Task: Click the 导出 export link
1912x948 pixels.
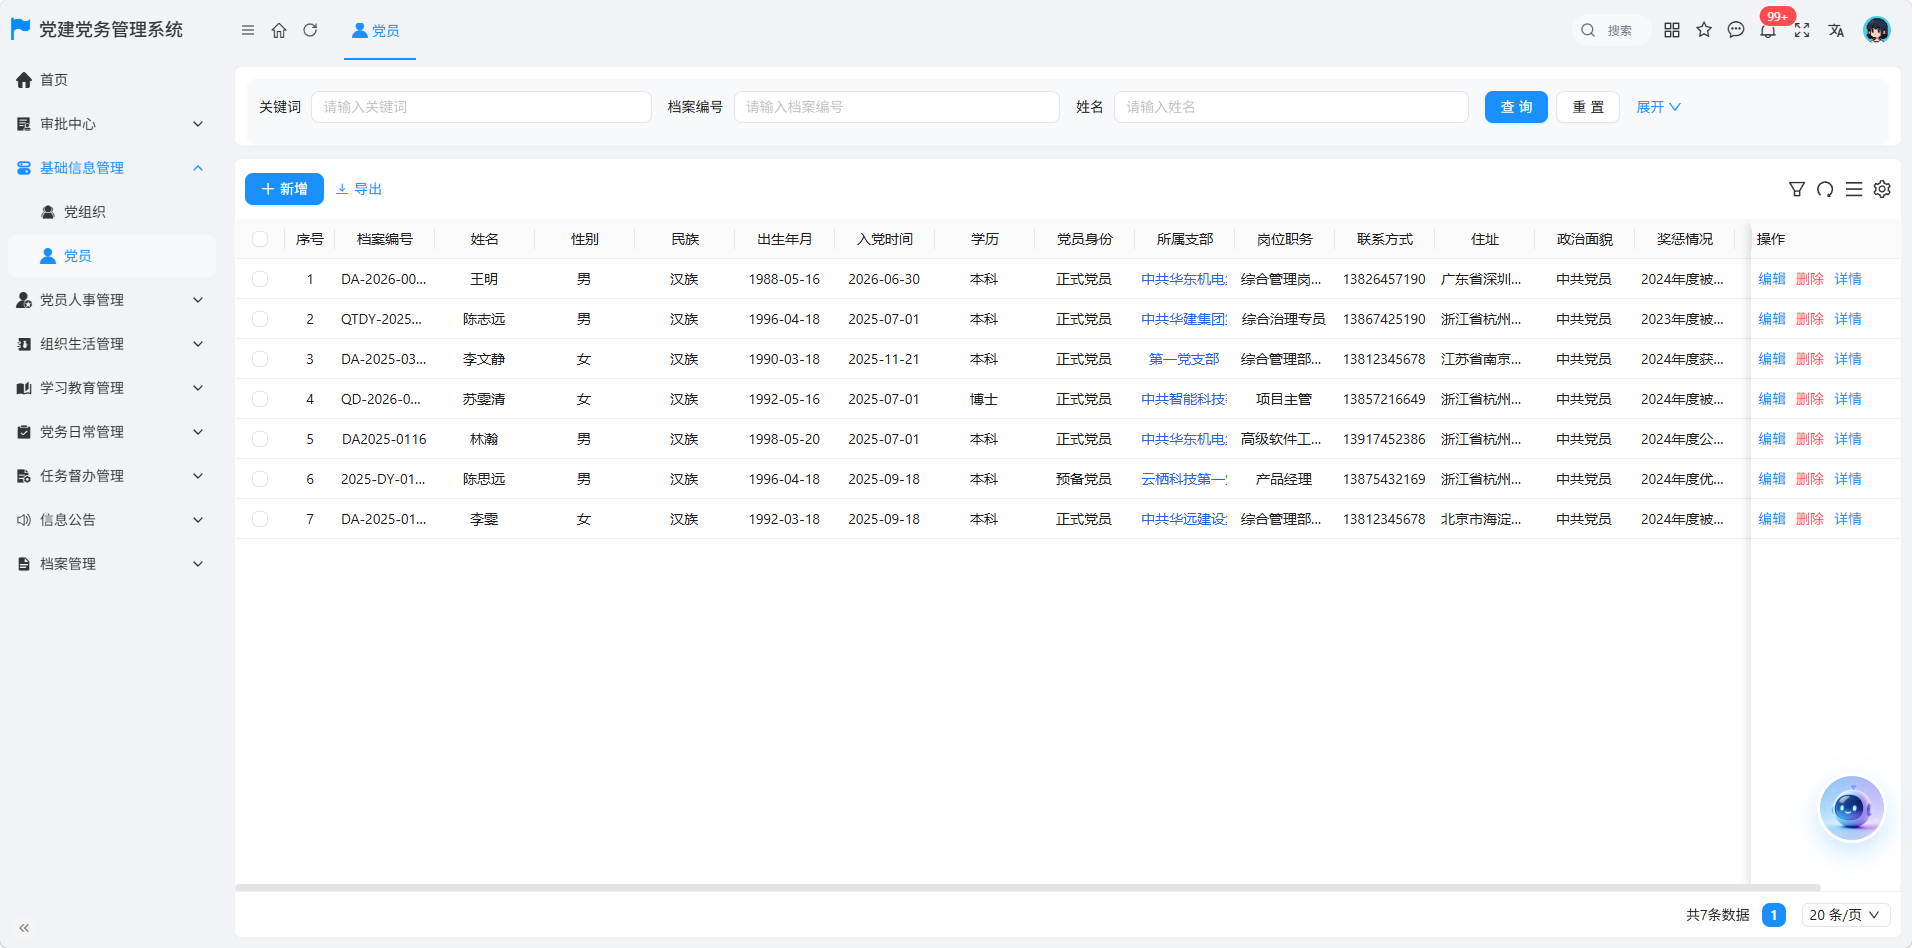Action: pyautogui.click(x=360, y=189)
